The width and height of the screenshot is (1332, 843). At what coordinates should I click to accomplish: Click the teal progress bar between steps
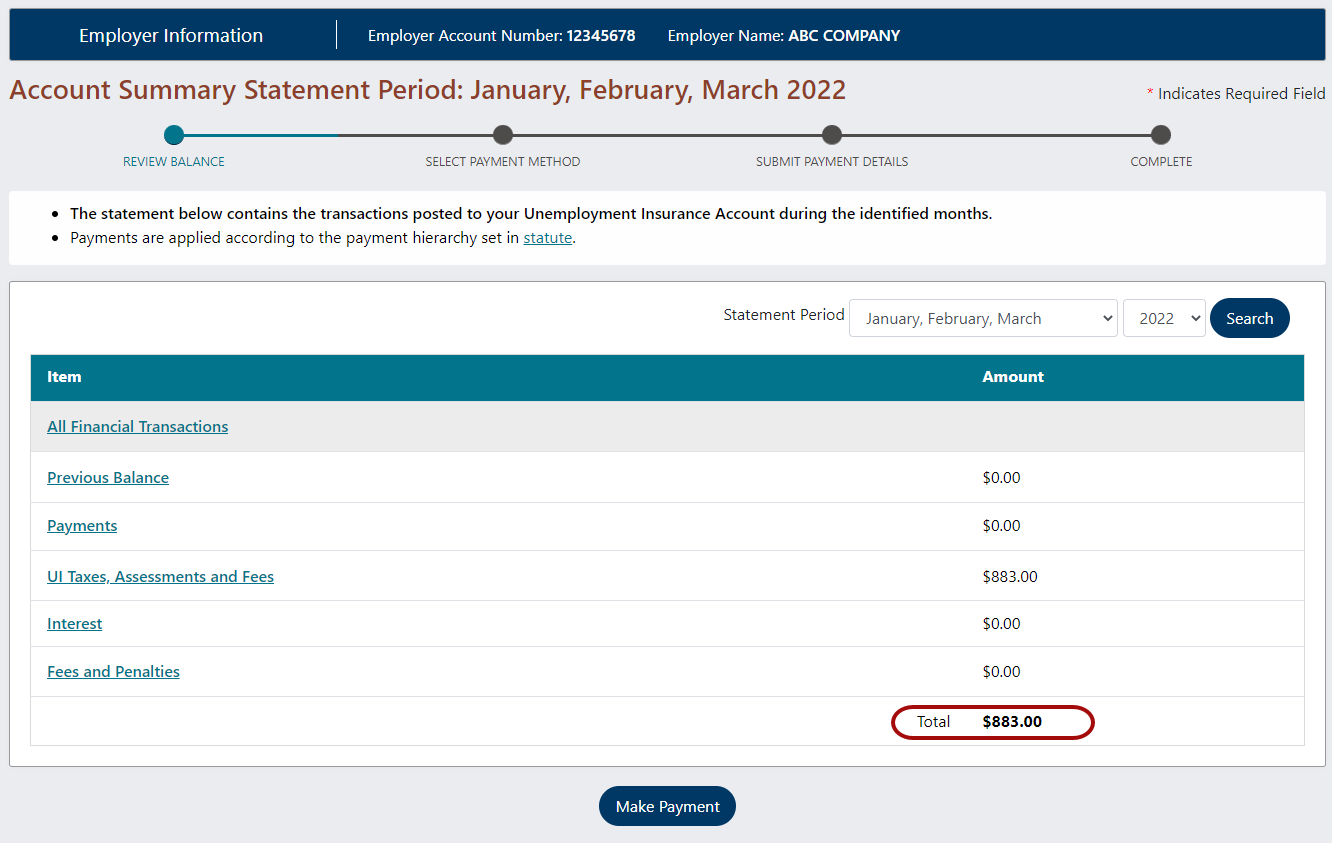click(x=260, y=134)
